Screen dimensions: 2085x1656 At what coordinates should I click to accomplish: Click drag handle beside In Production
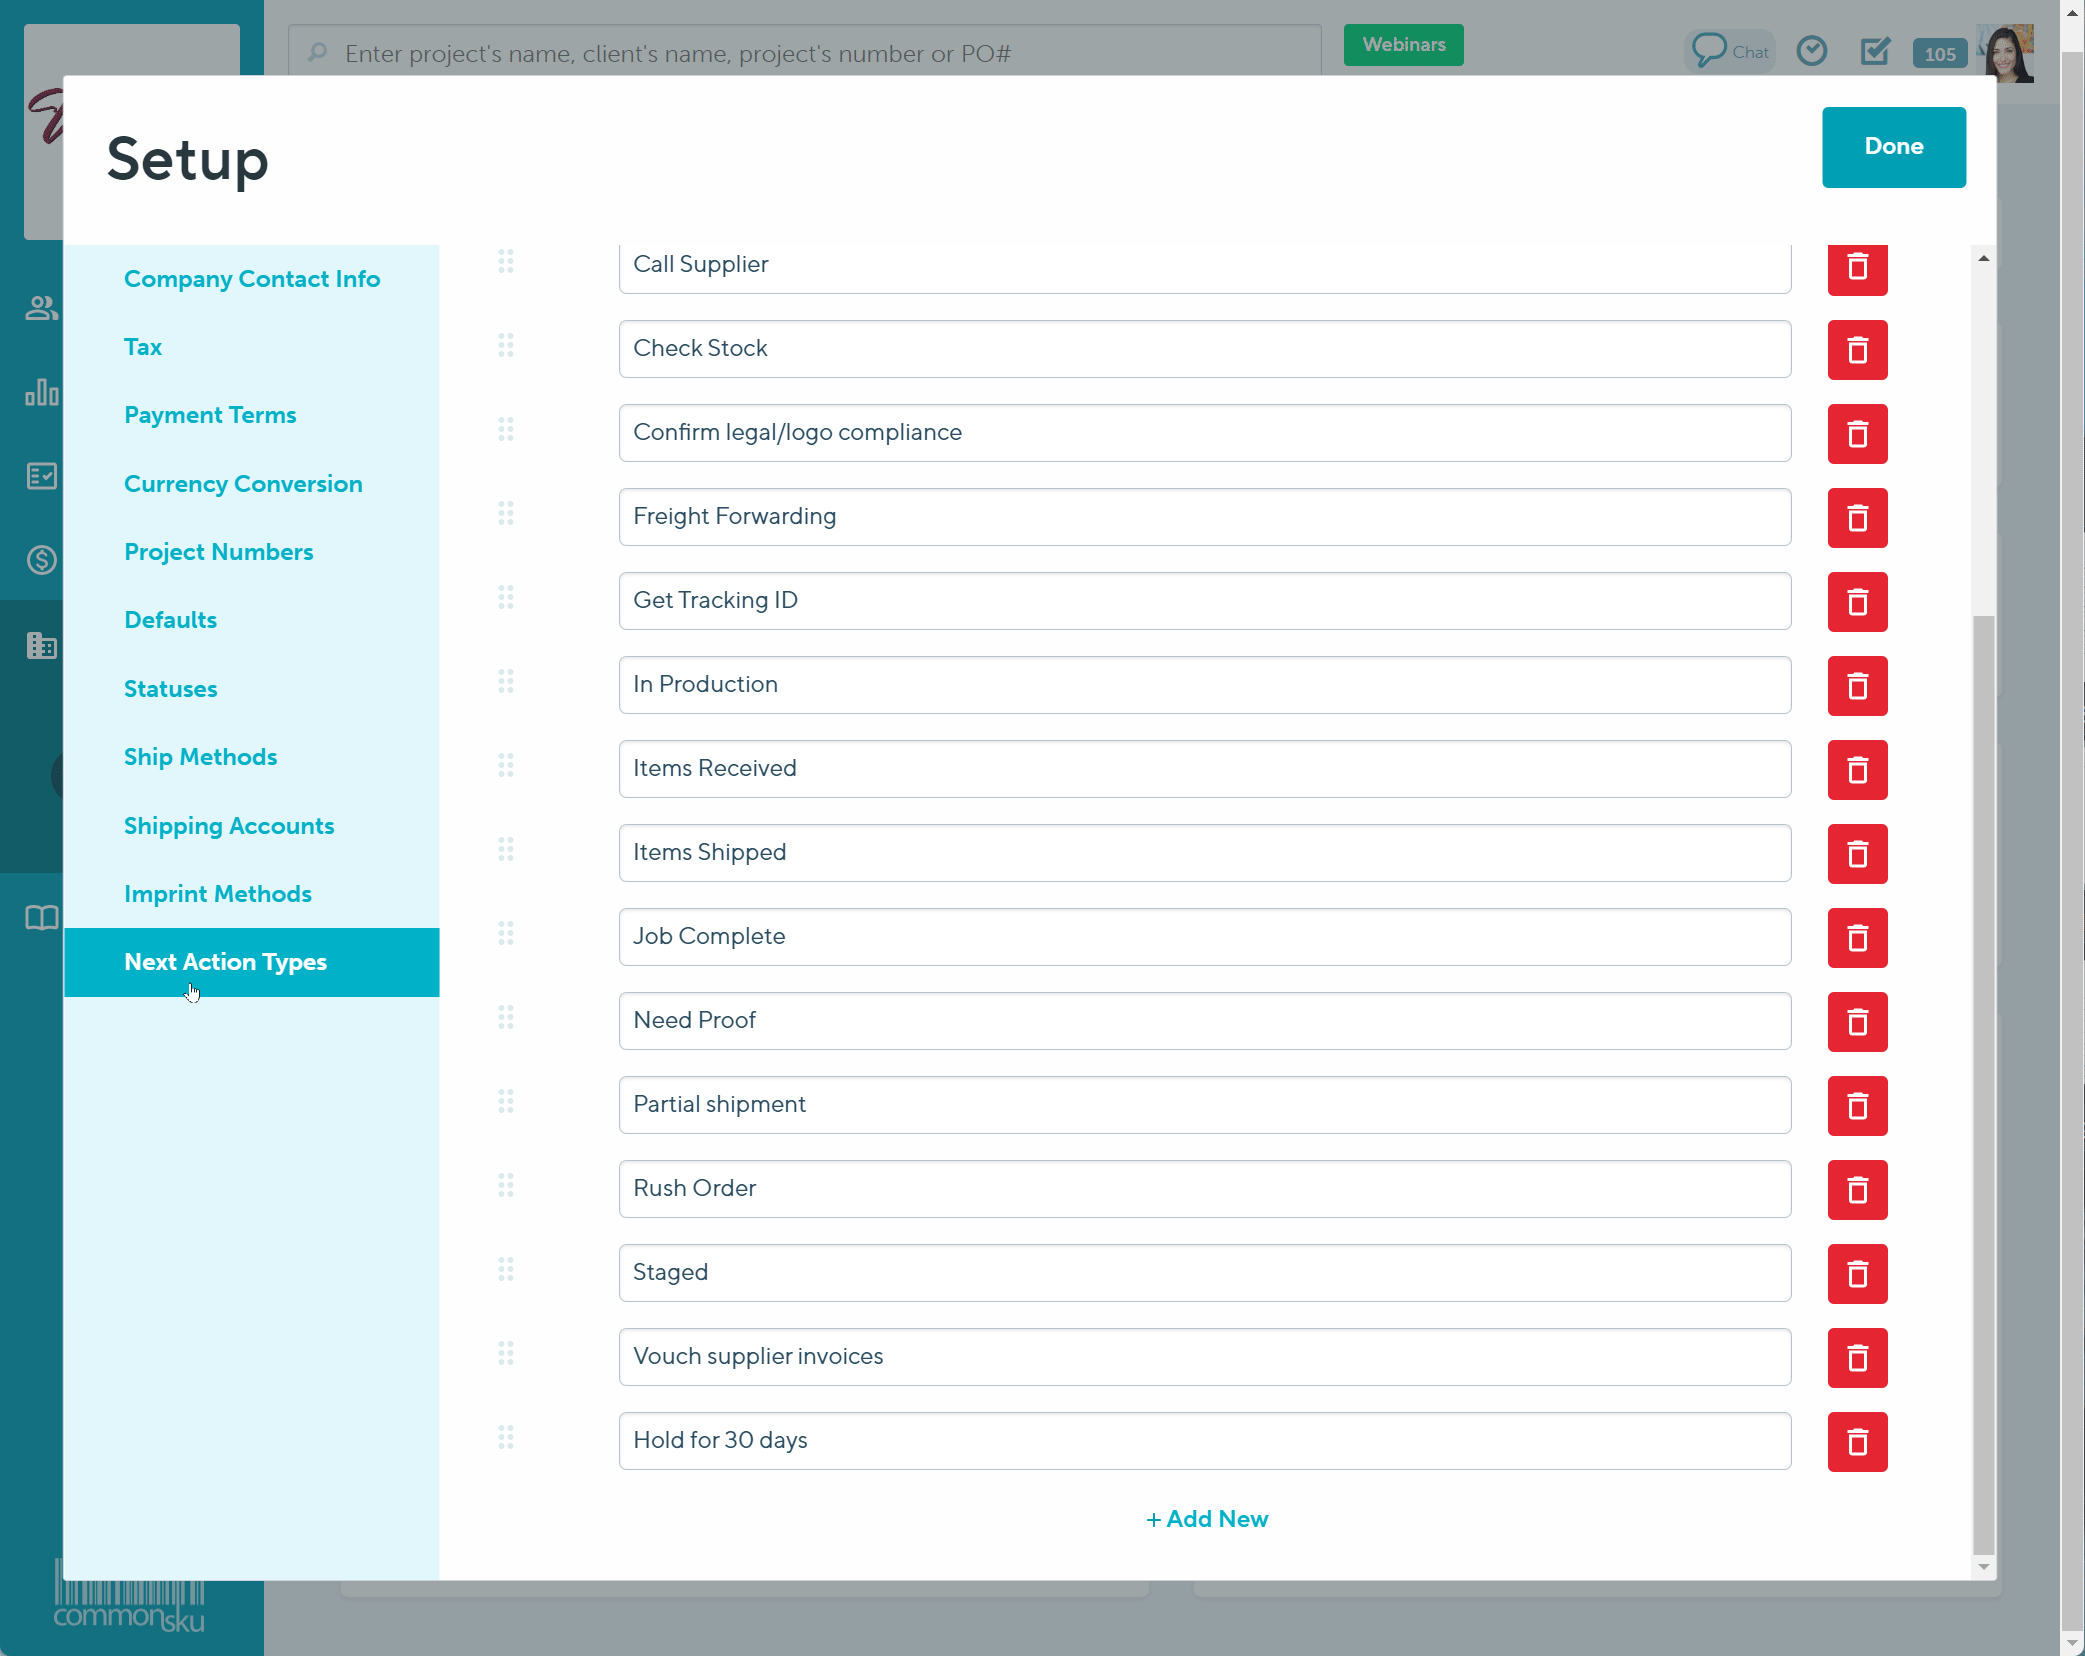tap(506, 682)
